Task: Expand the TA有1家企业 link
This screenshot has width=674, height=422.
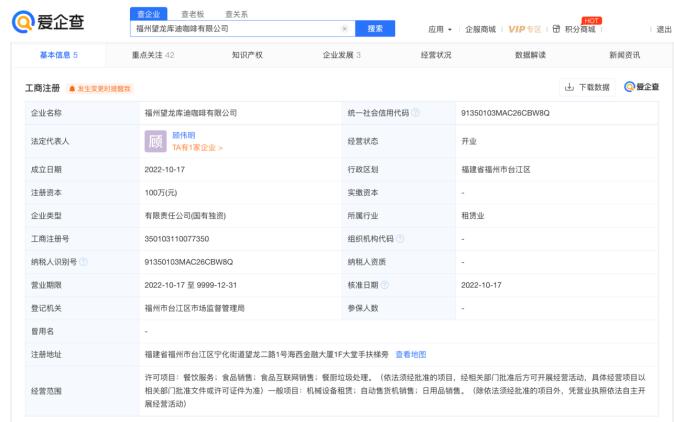Action: (197, 148)
